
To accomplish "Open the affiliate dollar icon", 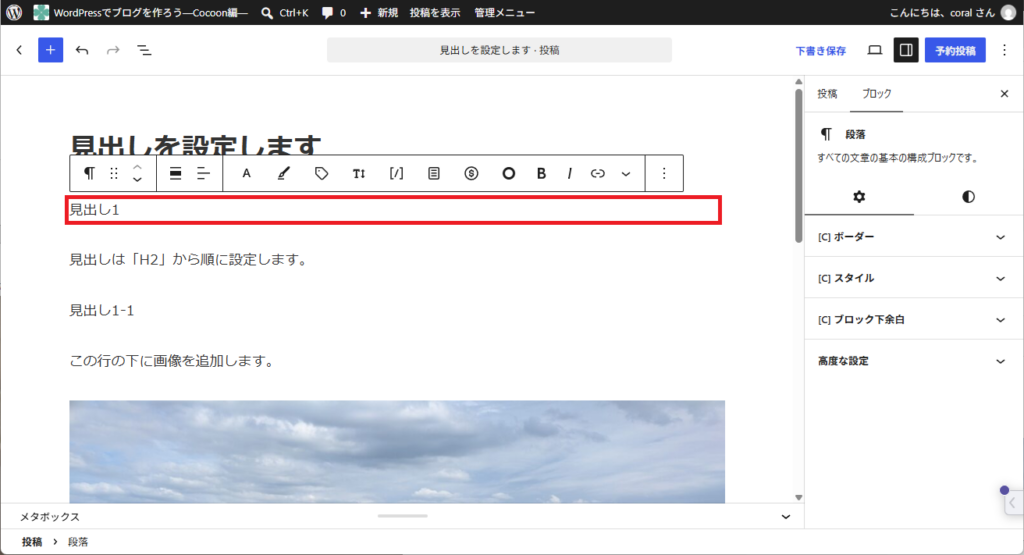I will (x=472, y=173).
